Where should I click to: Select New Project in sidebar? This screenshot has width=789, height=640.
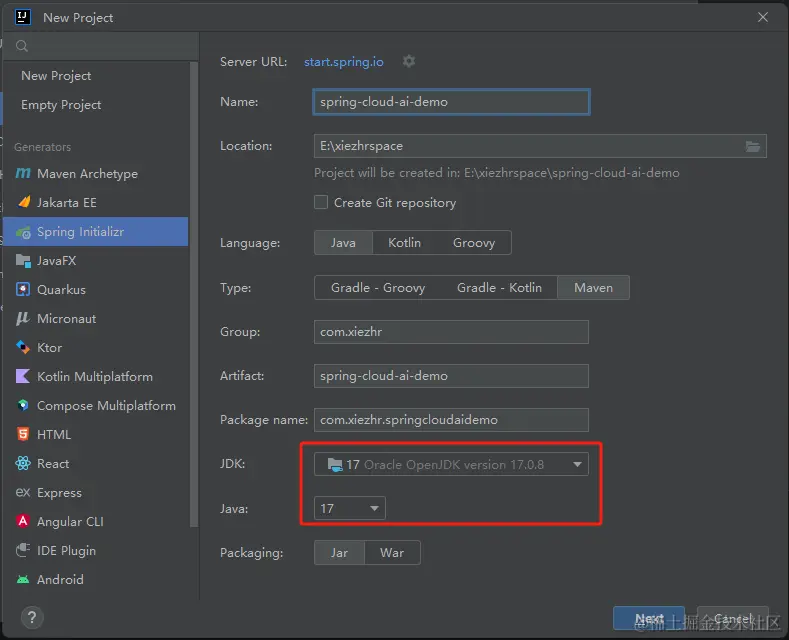[56, 76]
